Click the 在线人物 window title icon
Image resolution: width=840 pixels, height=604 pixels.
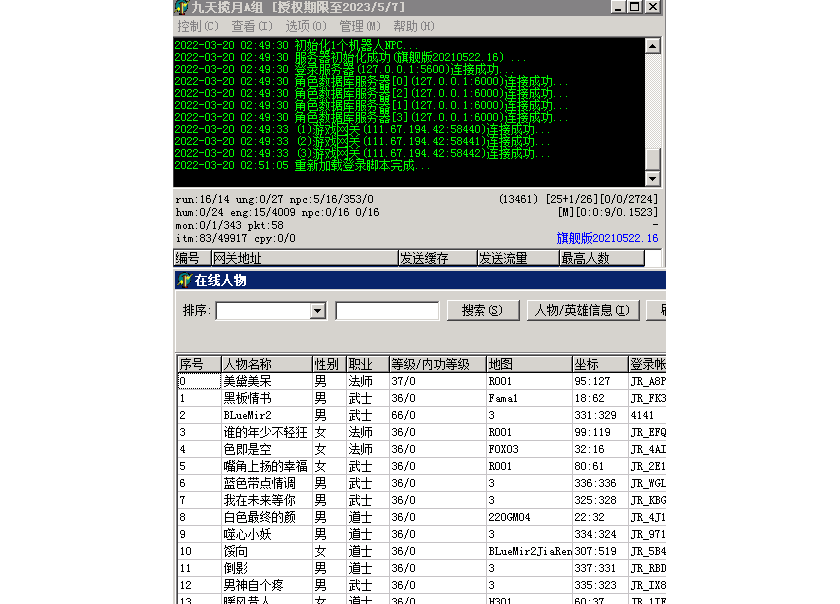(183, 280)
